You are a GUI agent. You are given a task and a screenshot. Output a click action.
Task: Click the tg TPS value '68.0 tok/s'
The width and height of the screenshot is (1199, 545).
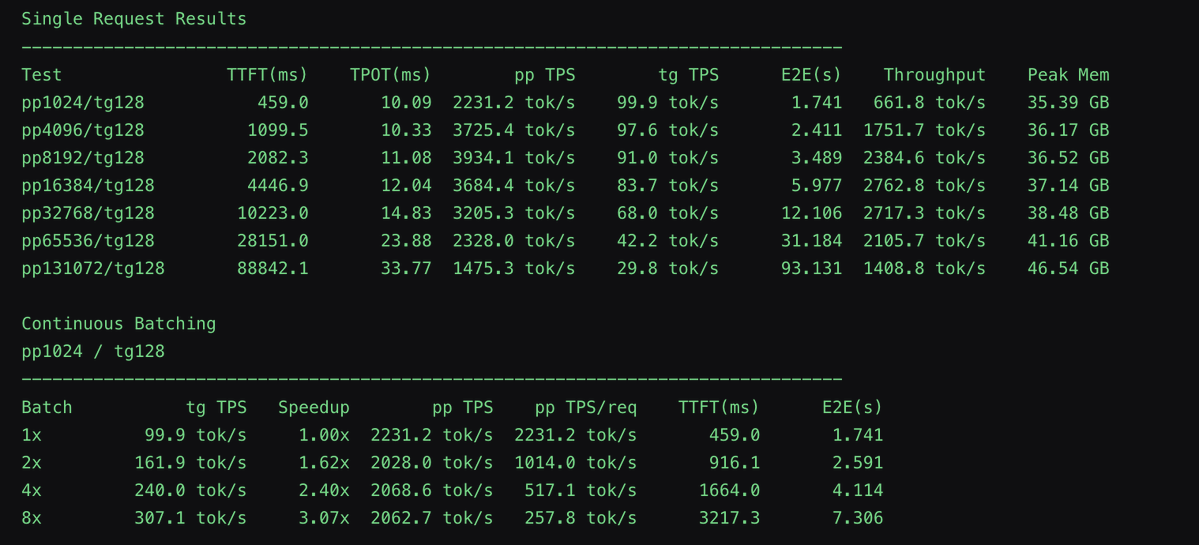(x=668, y=213)
